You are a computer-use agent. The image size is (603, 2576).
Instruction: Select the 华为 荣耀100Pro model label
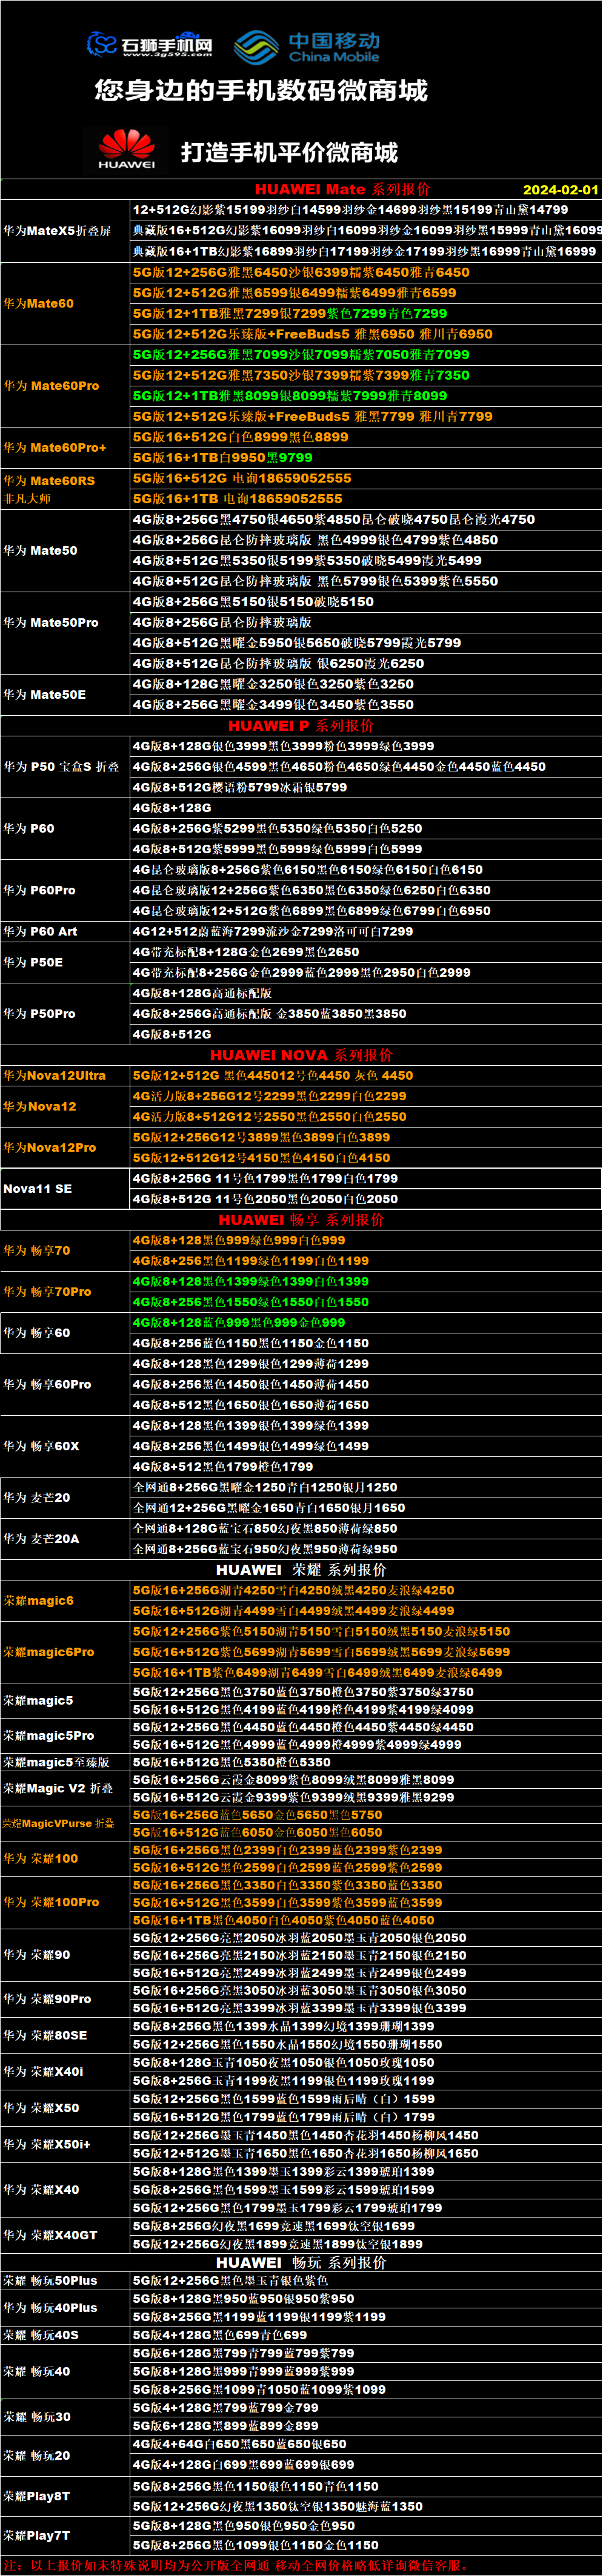pyautogui.click(x=51, y=1902)
